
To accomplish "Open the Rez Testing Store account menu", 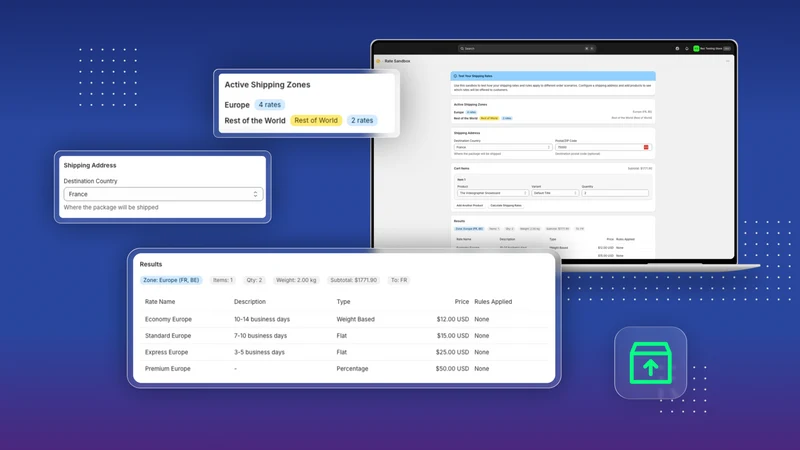I will [712, 48].
